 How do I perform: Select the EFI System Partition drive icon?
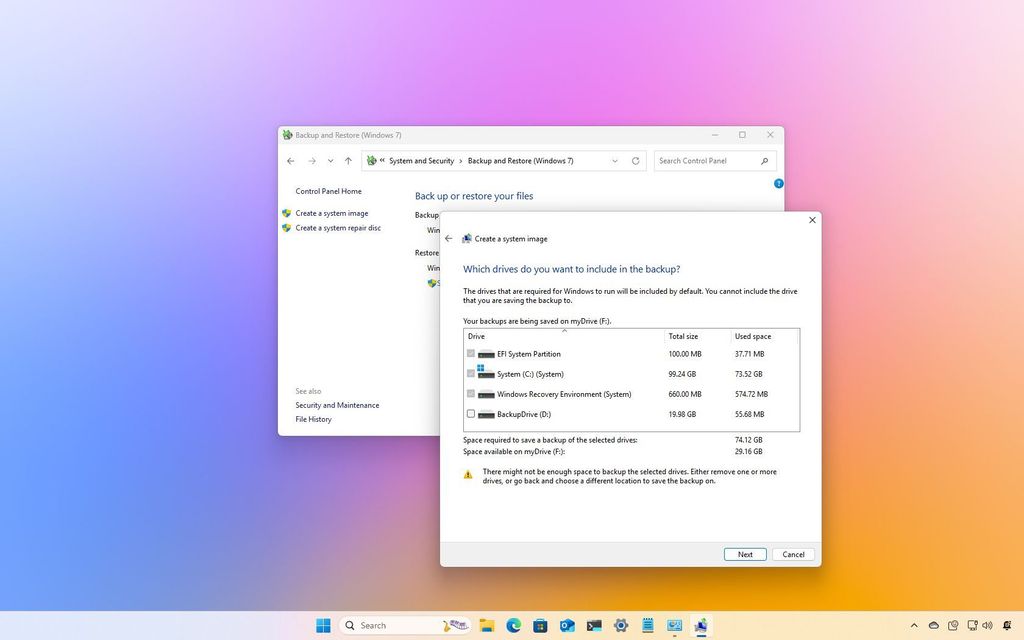484,353
